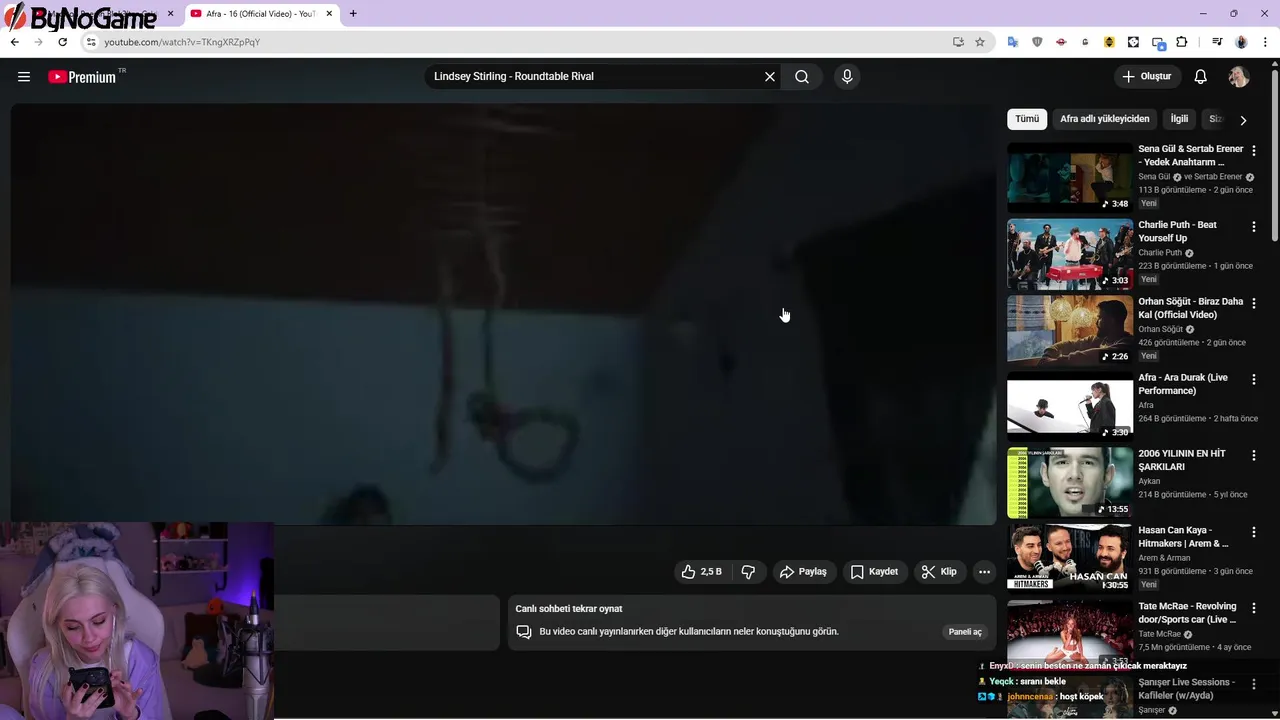
Task: Open Charlie Puth Beat Yourself Up thumbnail
Action: pyautogui.click(x=1070, y=254)
